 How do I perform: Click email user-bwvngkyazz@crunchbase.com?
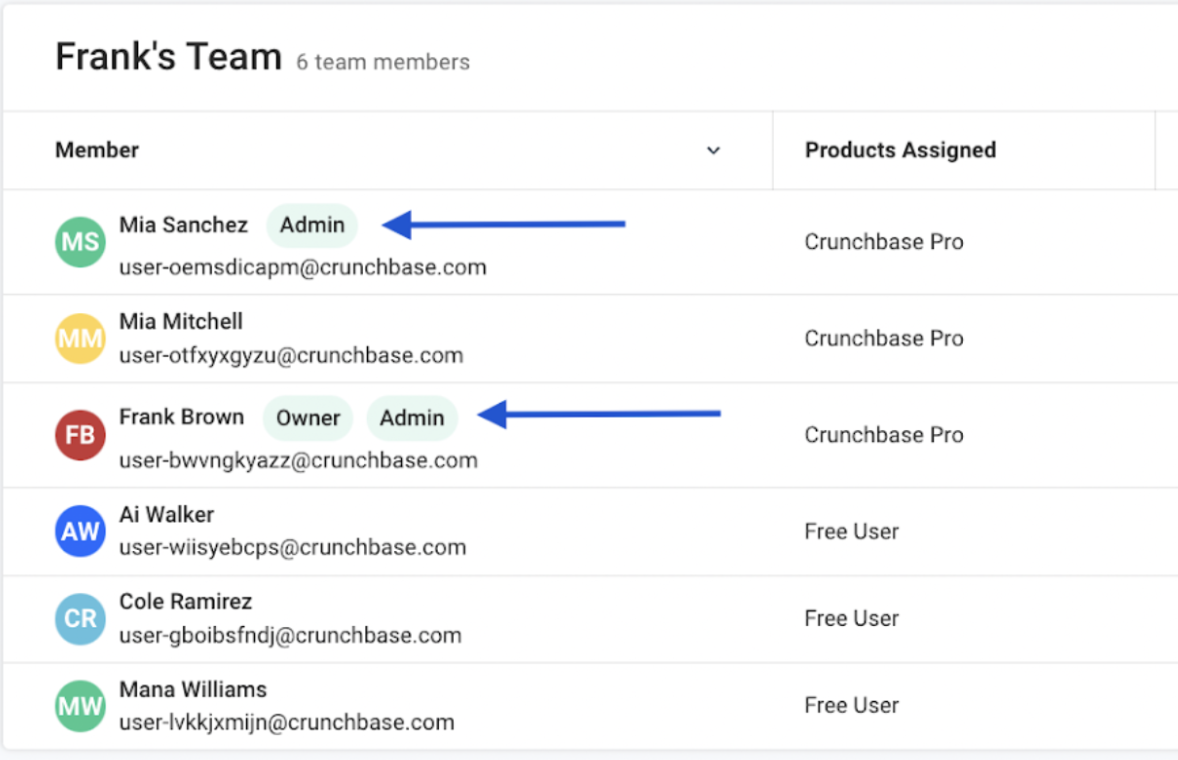coord(298,460)
